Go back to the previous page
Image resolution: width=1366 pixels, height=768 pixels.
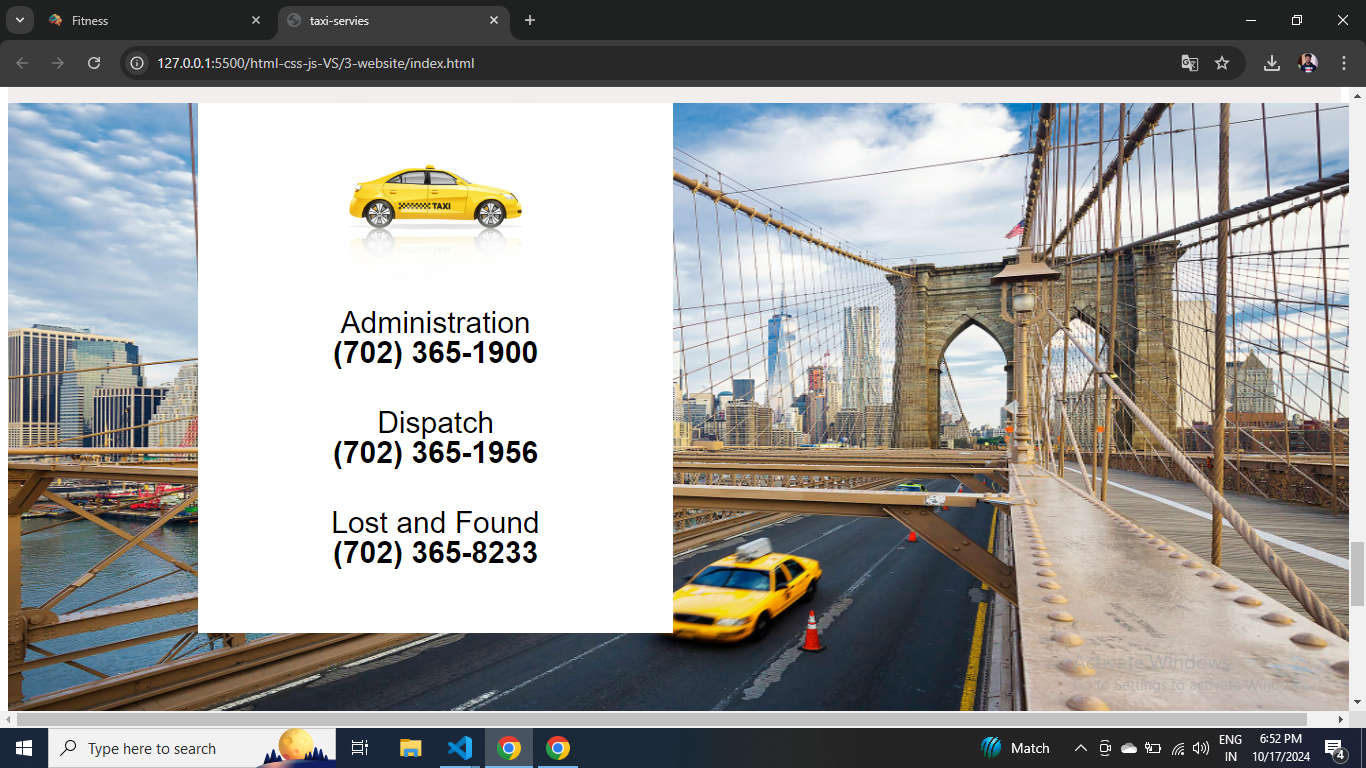(22, 63)
